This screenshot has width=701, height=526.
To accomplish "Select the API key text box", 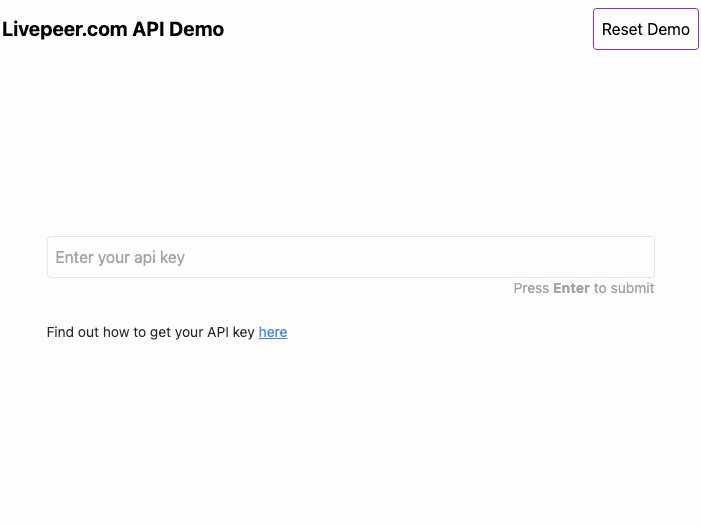I will point(350,257).
